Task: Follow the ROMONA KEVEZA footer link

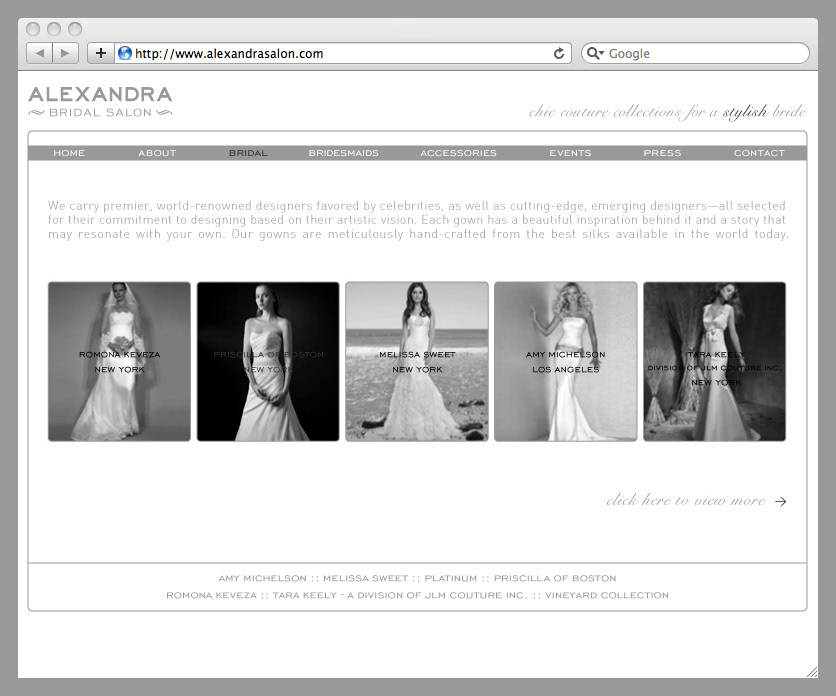Action: 211,595
